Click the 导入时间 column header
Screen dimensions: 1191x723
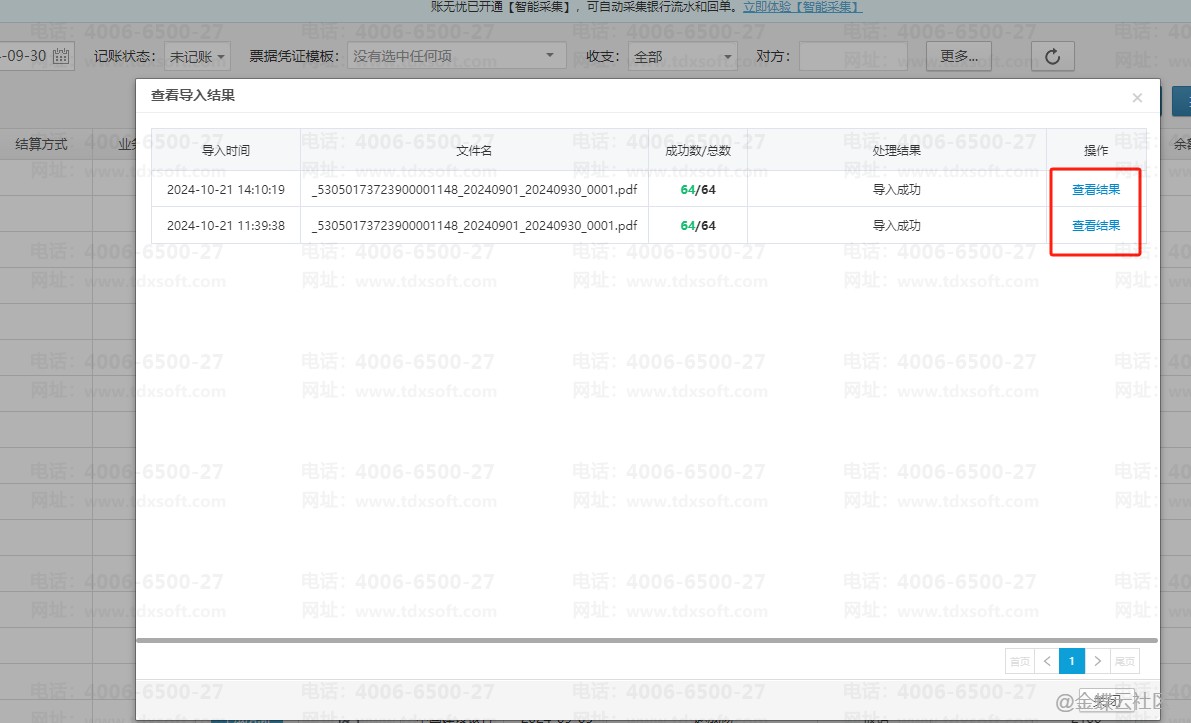pos(226,151)
